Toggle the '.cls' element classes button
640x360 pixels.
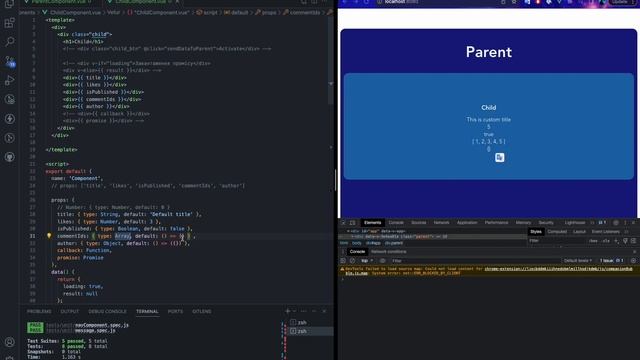606,241
